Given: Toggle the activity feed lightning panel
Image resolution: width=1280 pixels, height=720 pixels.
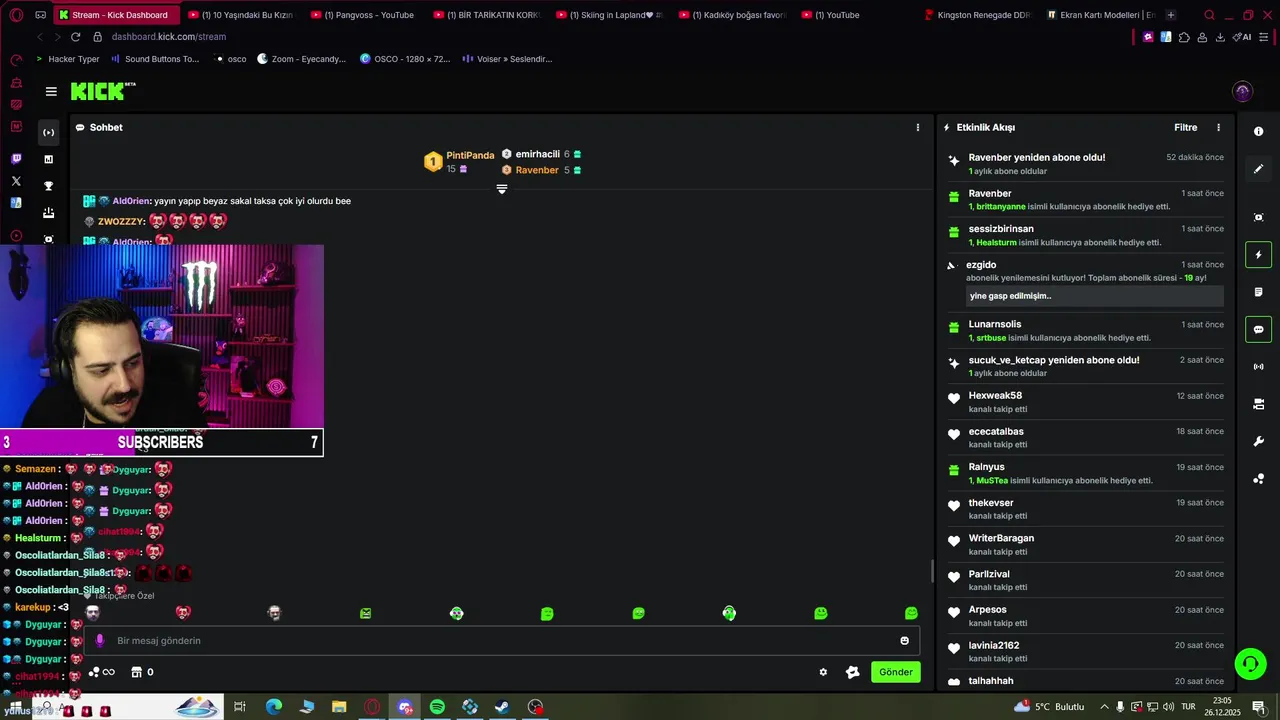Looking at the screenshot, I should click(x=1258, y=254).
